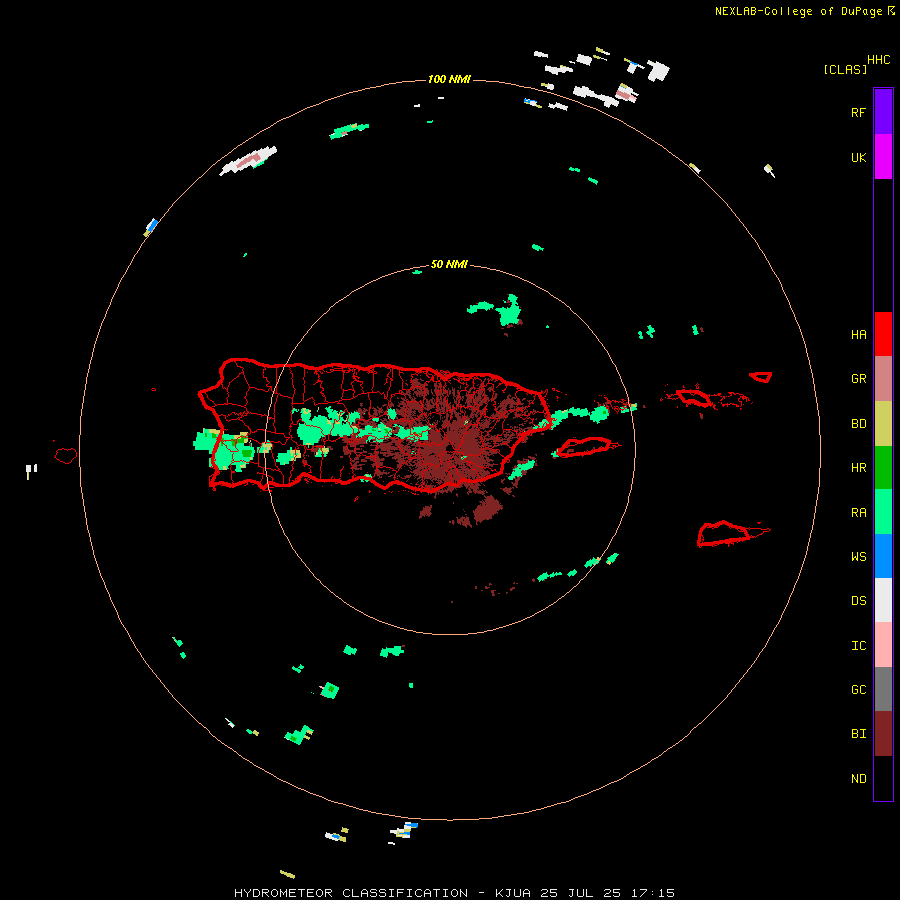
Task: Click the HHC product label
Action: pyautogui.click(x=878, y=60)
